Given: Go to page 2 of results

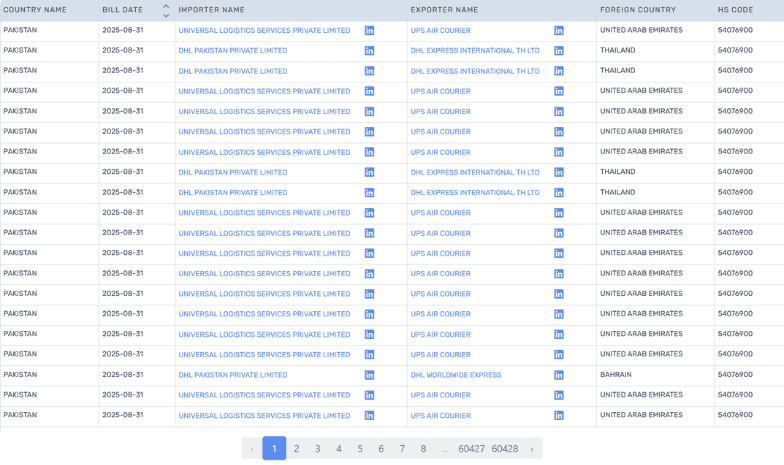Looking at the screenshot, I should 296,449.
